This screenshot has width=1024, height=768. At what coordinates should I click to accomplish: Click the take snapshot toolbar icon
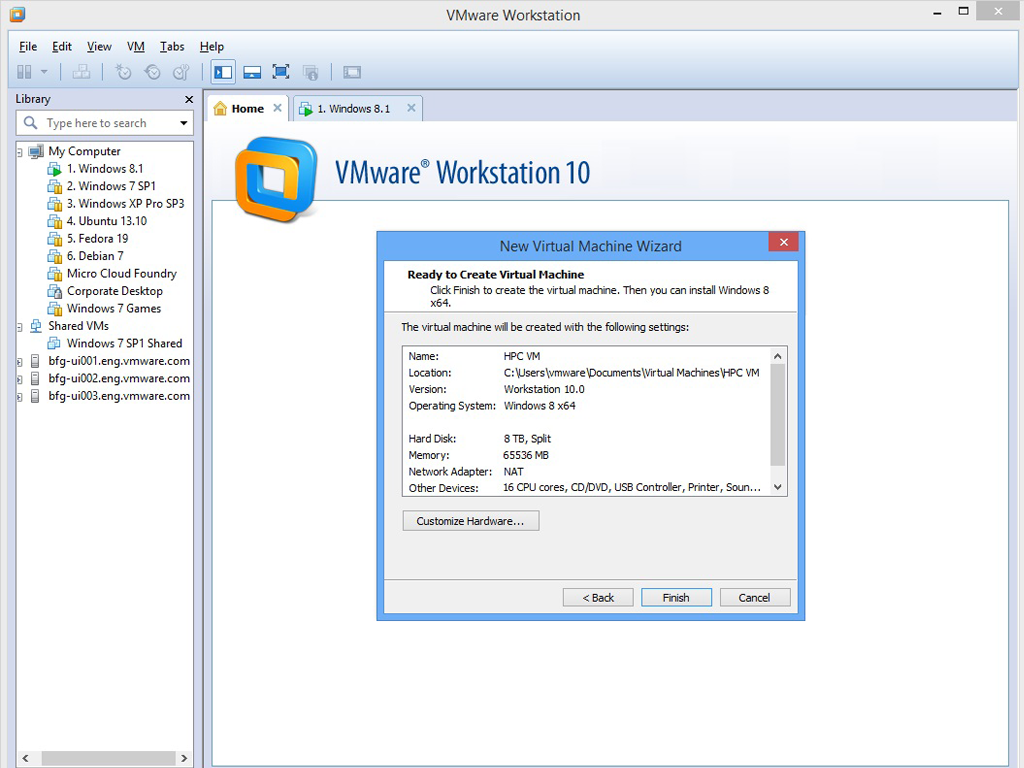(x=123, y=72)
